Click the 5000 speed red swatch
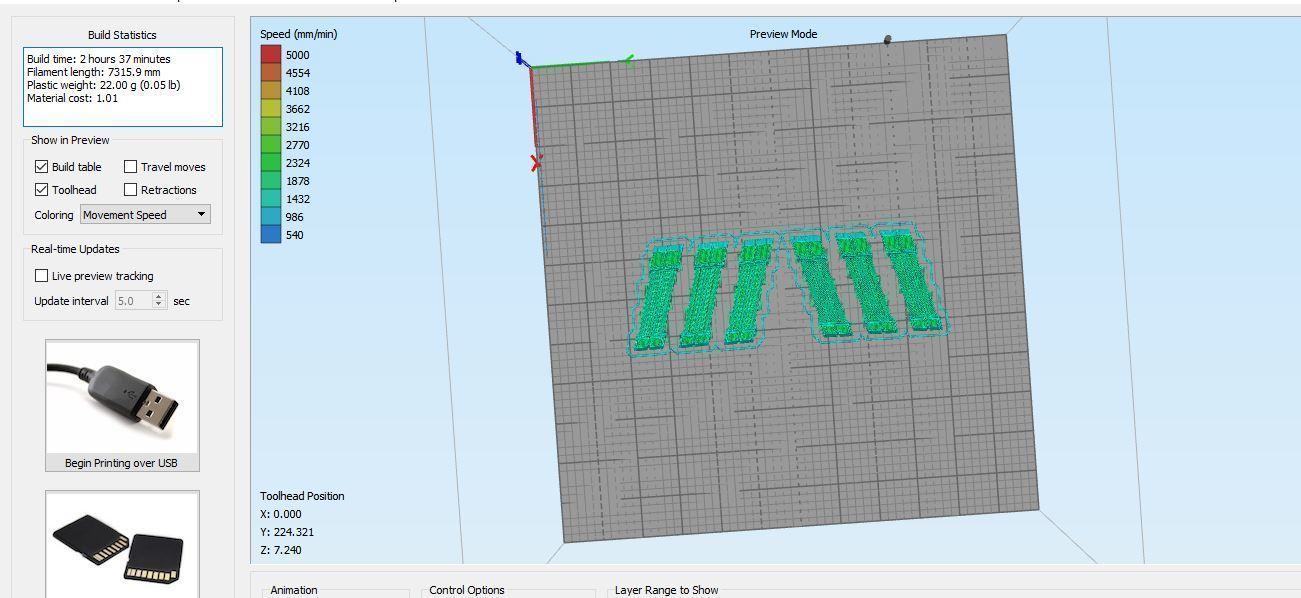 coord(271,55)
